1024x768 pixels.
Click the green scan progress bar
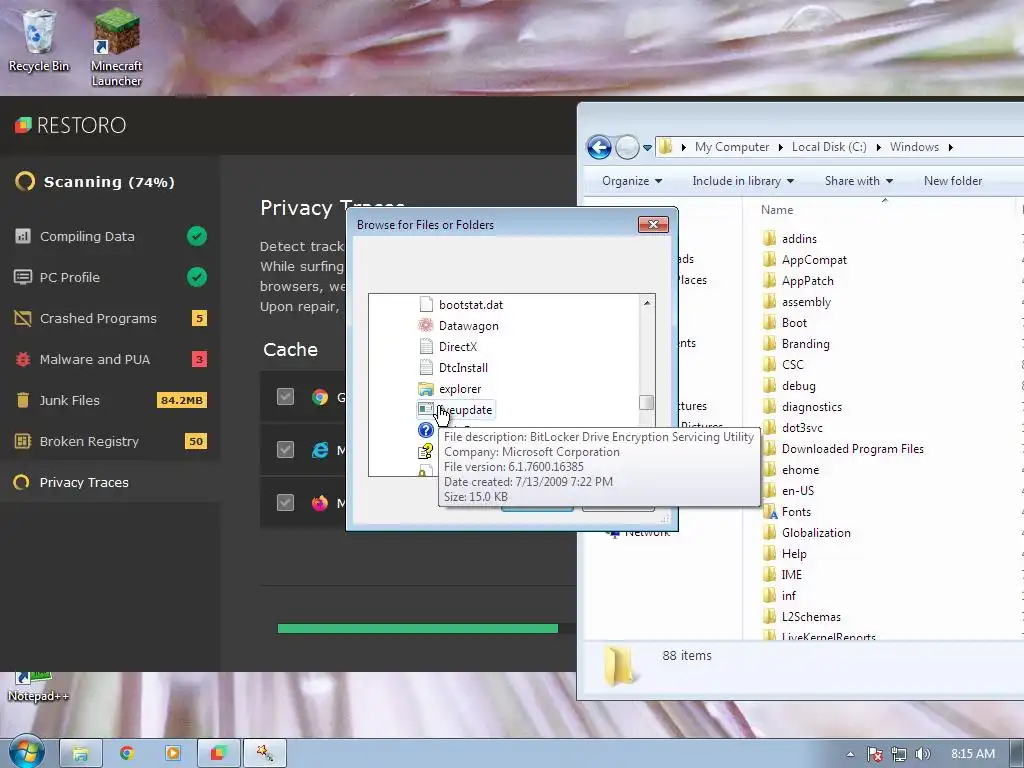(417, 628)
